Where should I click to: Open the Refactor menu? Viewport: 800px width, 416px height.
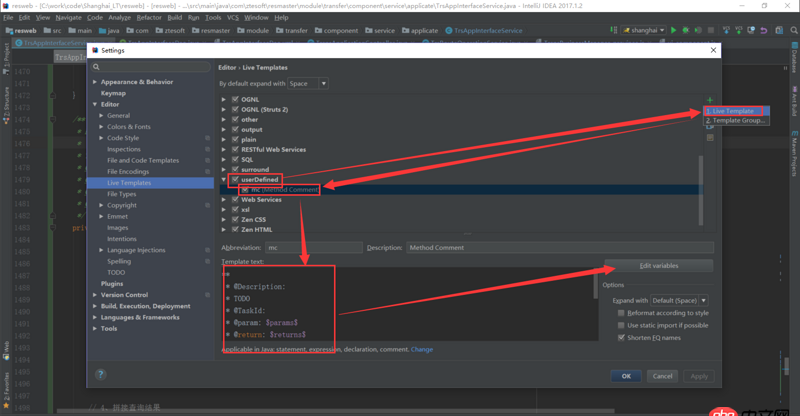pyautogui.click(x=149, y=17)
